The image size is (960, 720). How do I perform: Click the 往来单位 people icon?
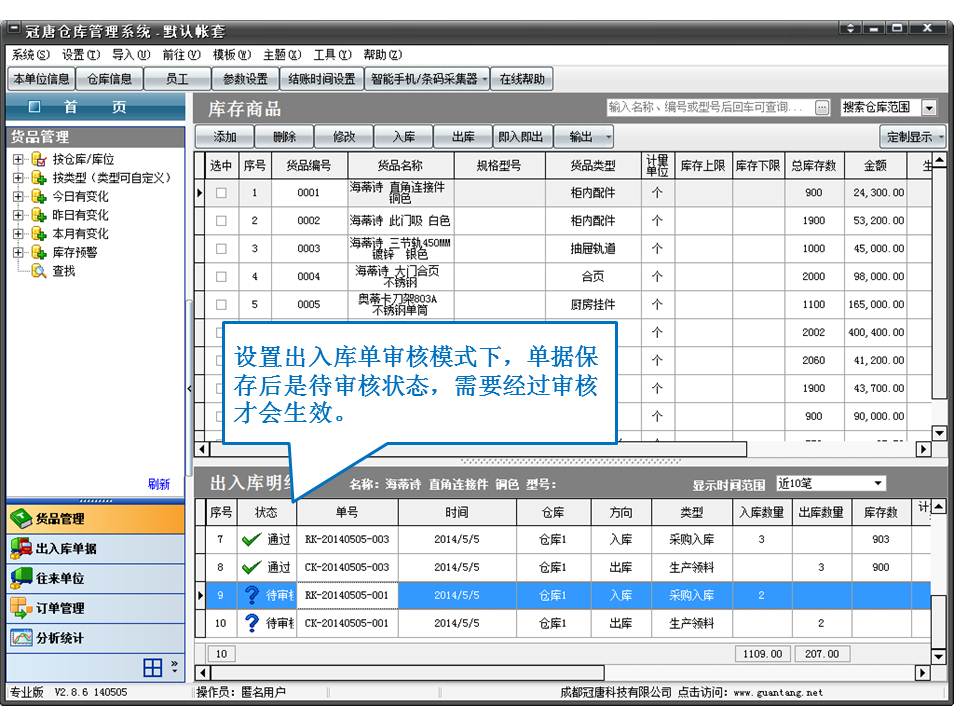[21, 578]
